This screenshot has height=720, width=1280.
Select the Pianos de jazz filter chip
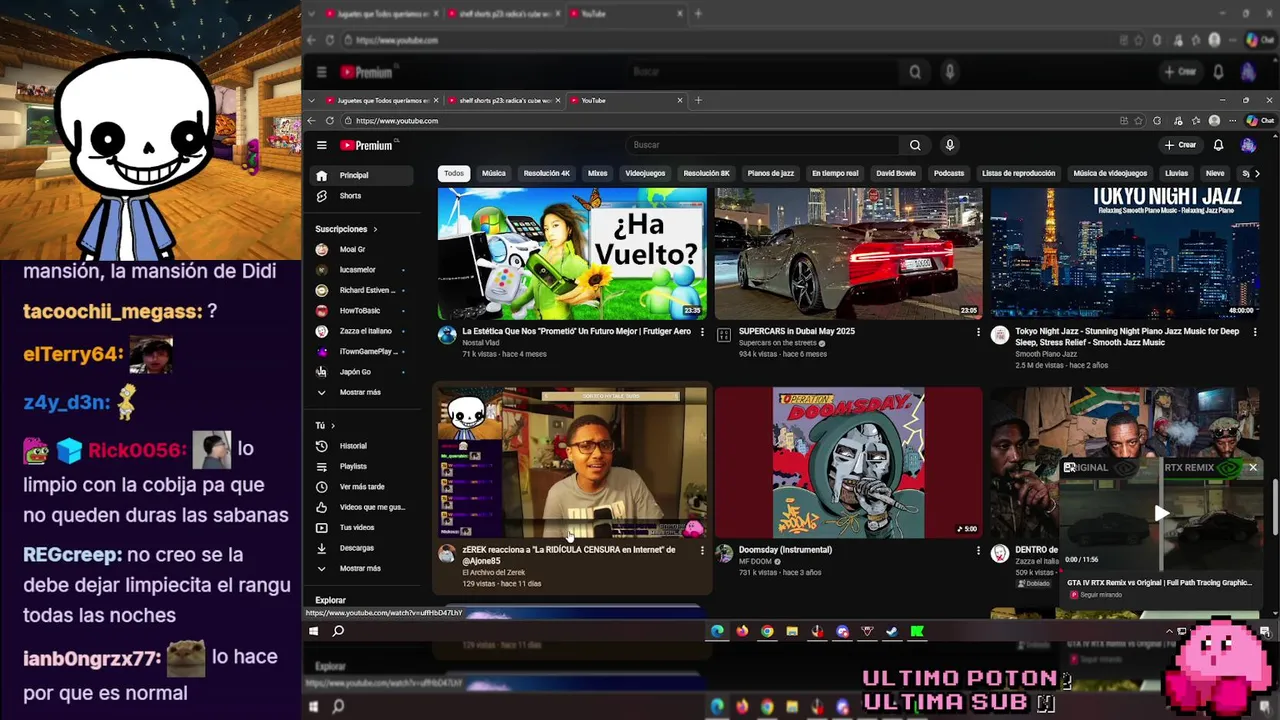pos(771,173)
